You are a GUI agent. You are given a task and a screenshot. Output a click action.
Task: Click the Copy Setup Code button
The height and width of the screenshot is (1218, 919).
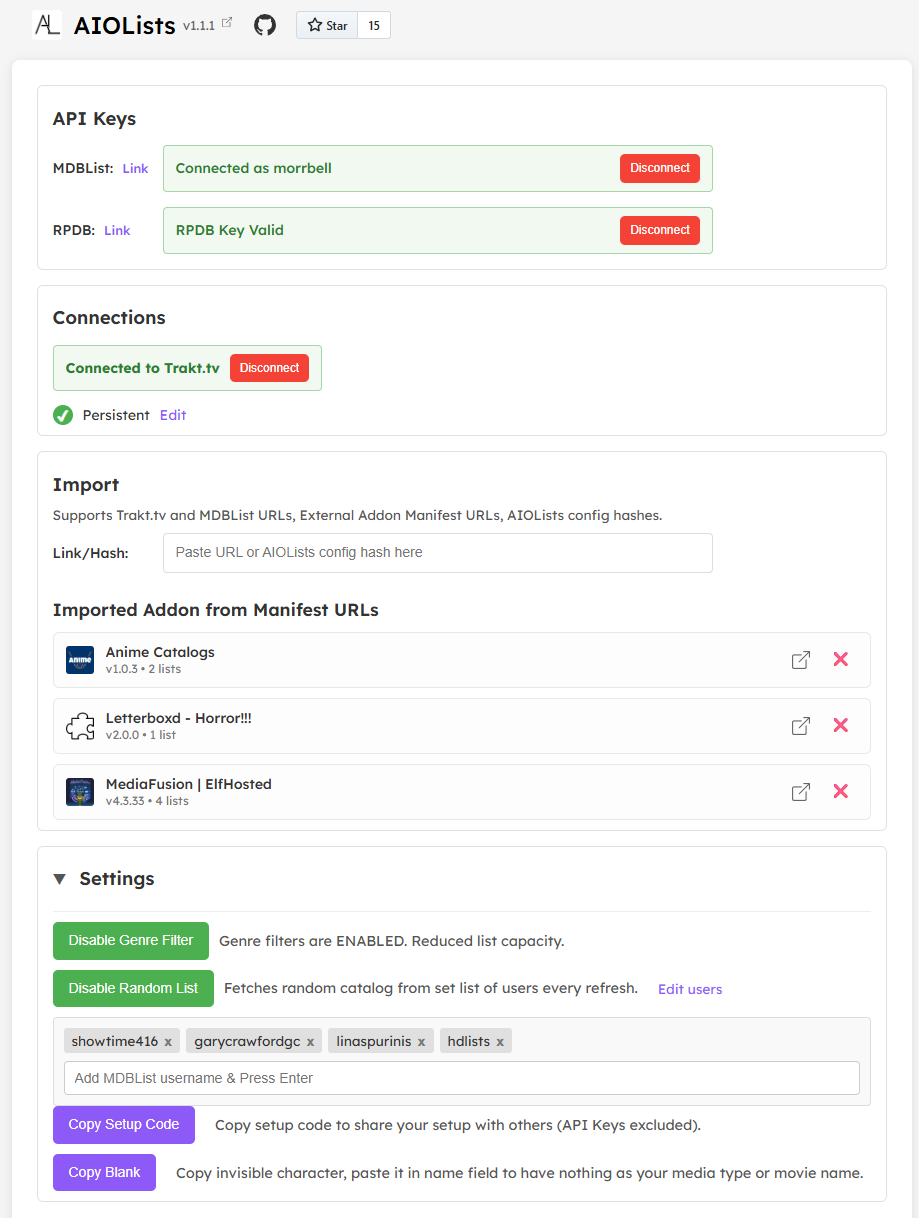[124, 1125]
